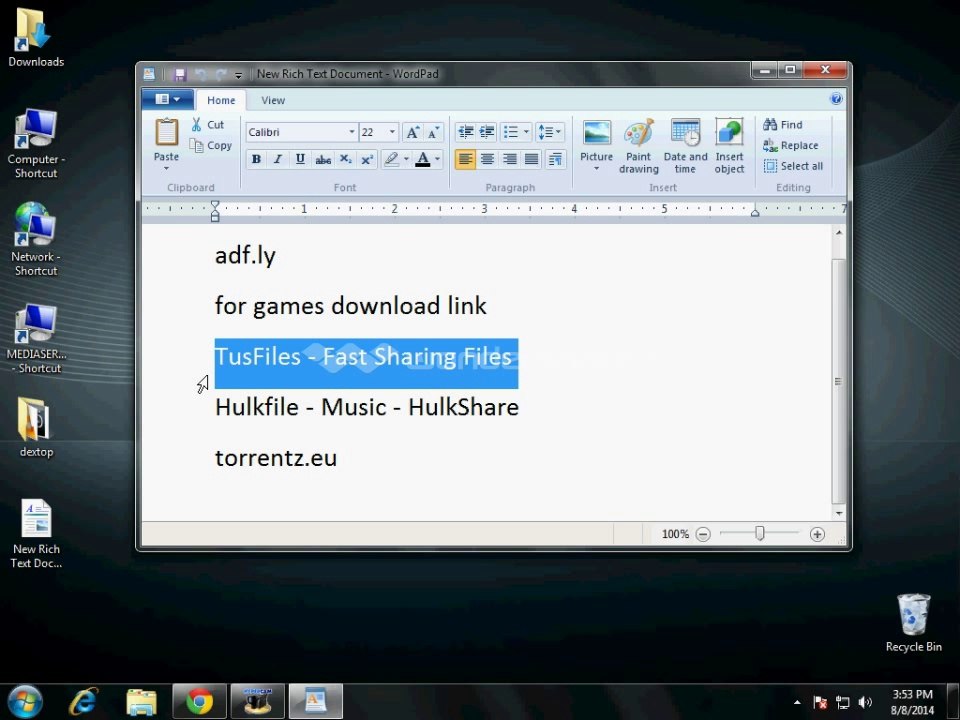Customize the Quick Access Toolbar
Screen dimensions: 960x720
tap(238, 75)
